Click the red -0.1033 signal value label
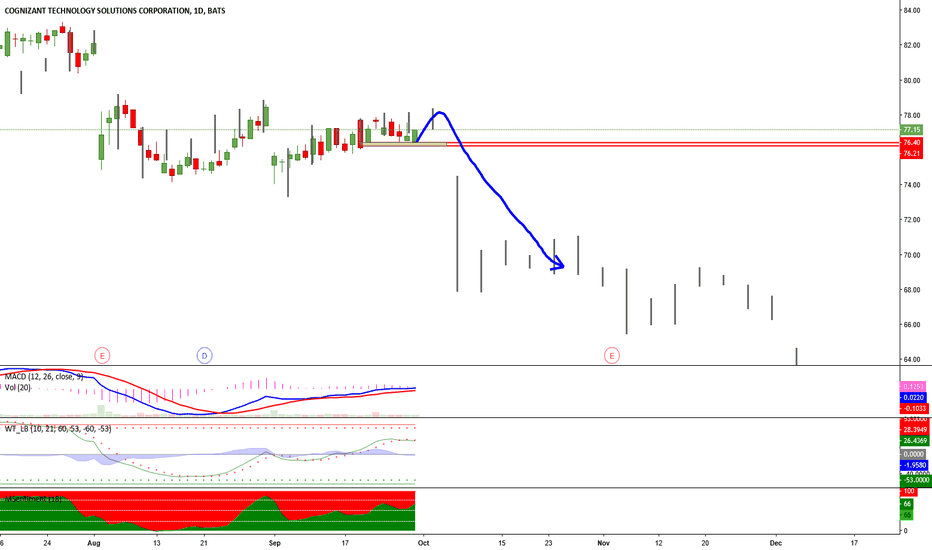The width and height of the screenshot is (932, 550). click(x=914, y=408)
